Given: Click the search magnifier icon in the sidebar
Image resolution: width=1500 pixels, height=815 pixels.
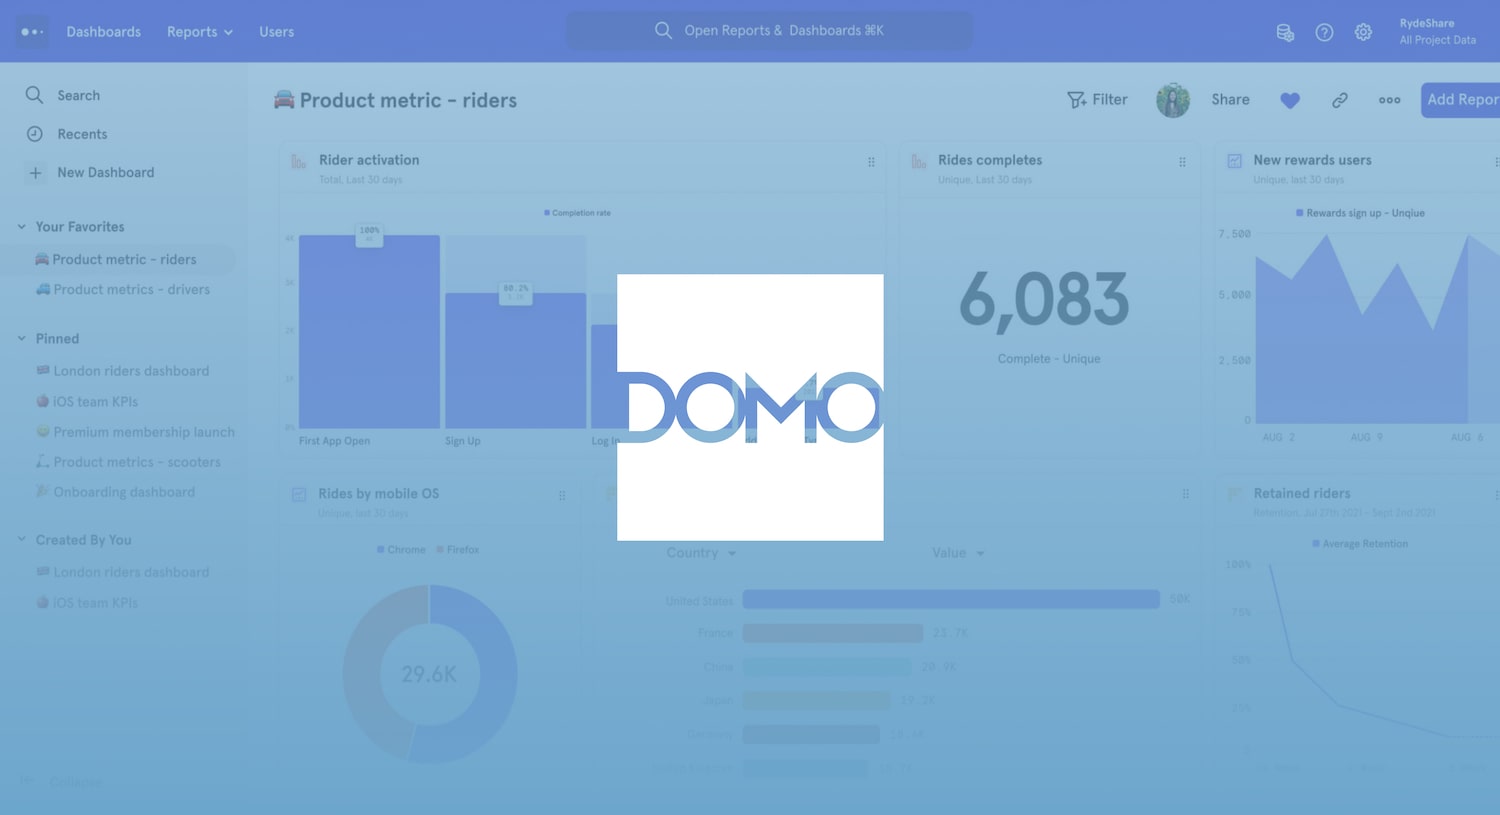Looking at the screenshot, I should [34, 95].
